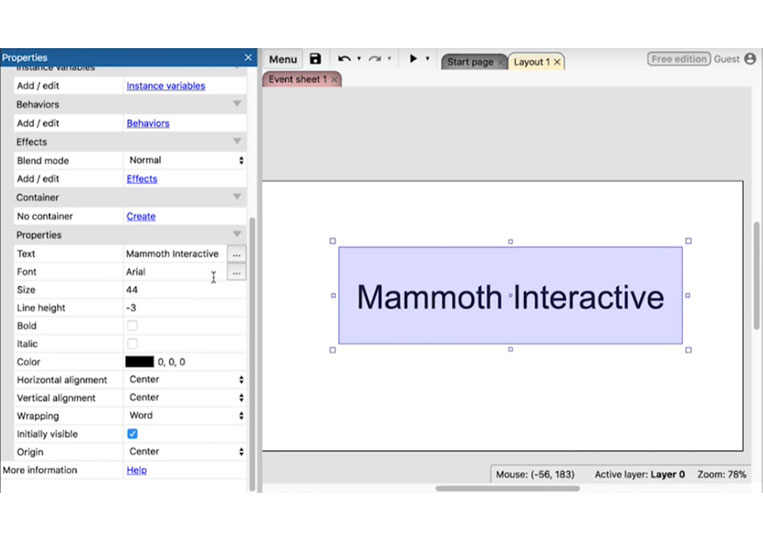Select the Layout 1 tab
Screen dimensions: 763x541
tap(531, 62)
